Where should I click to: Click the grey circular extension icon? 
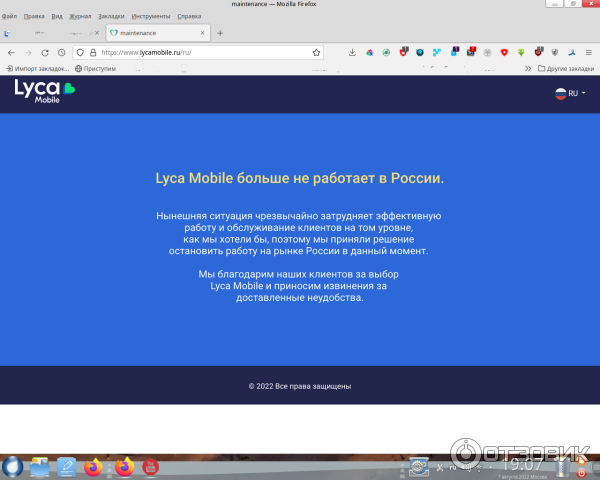(x=487, y=53)
